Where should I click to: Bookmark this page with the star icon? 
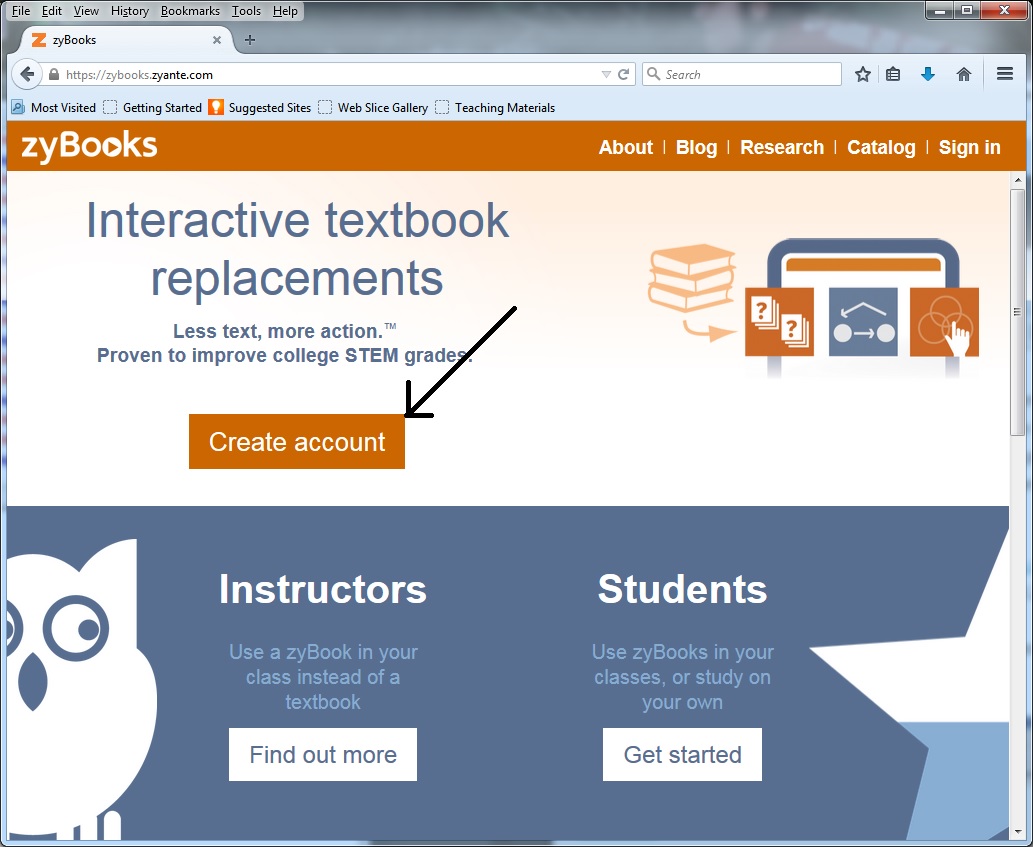[862, 74]
